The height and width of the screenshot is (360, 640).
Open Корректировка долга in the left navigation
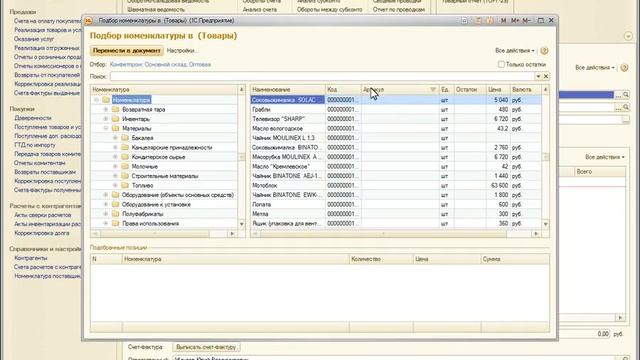[x=42, y=233]
